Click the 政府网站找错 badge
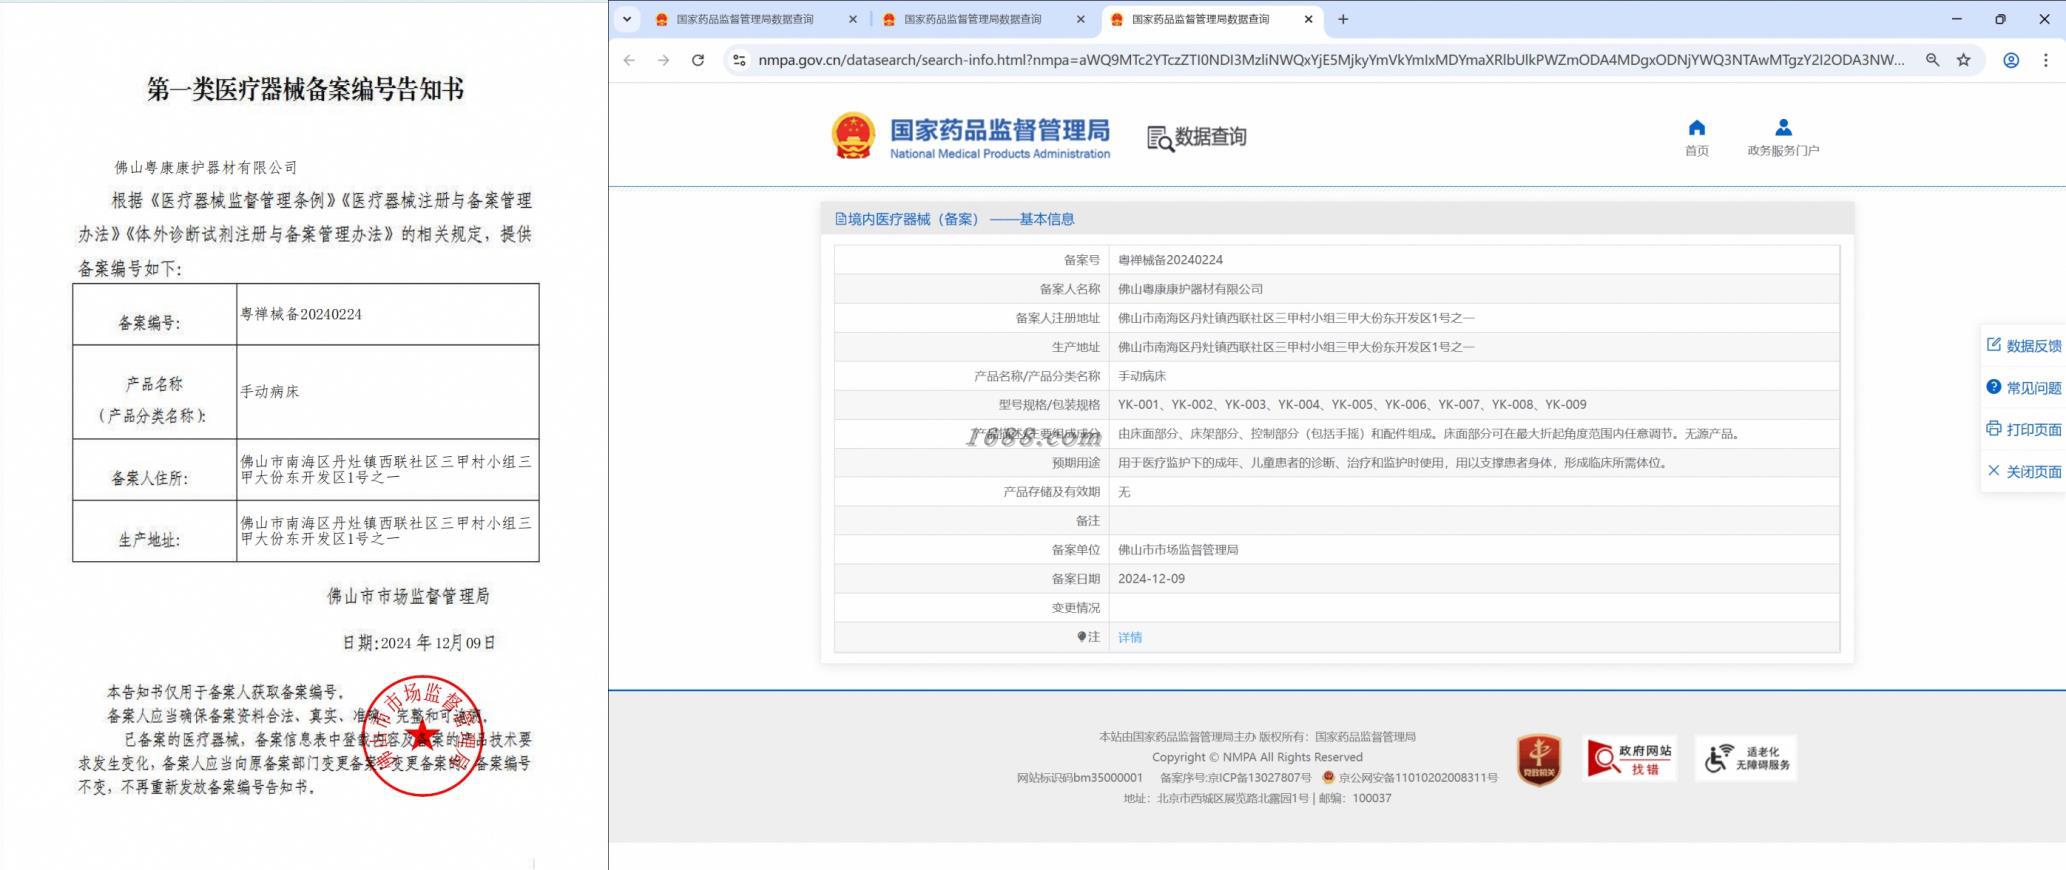2066x870 pixels. (x=1630, y=759)
